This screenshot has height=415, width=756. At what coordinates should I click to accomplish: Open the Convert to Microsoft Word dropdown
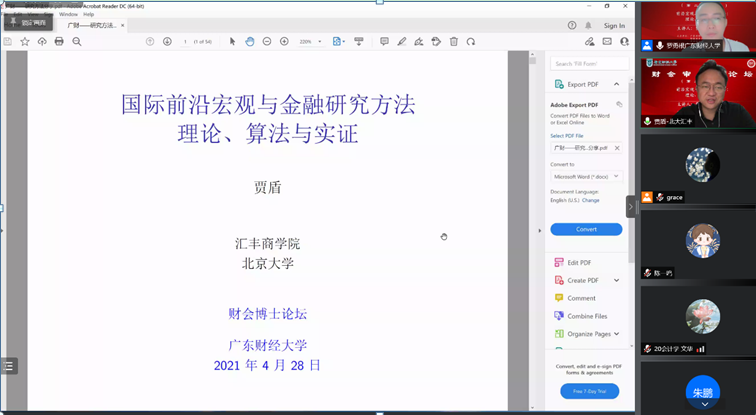(x=586, y=176)
